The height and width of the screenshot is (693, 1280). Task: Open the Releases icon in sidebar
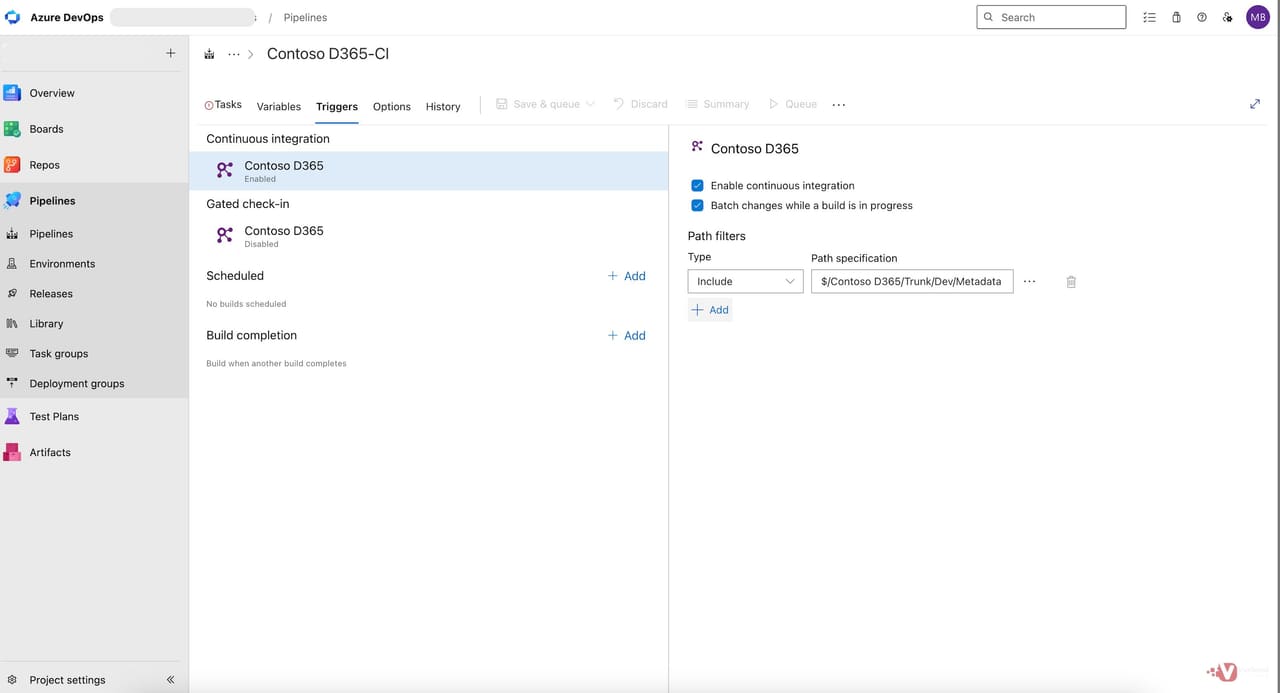tap(12, 294)
